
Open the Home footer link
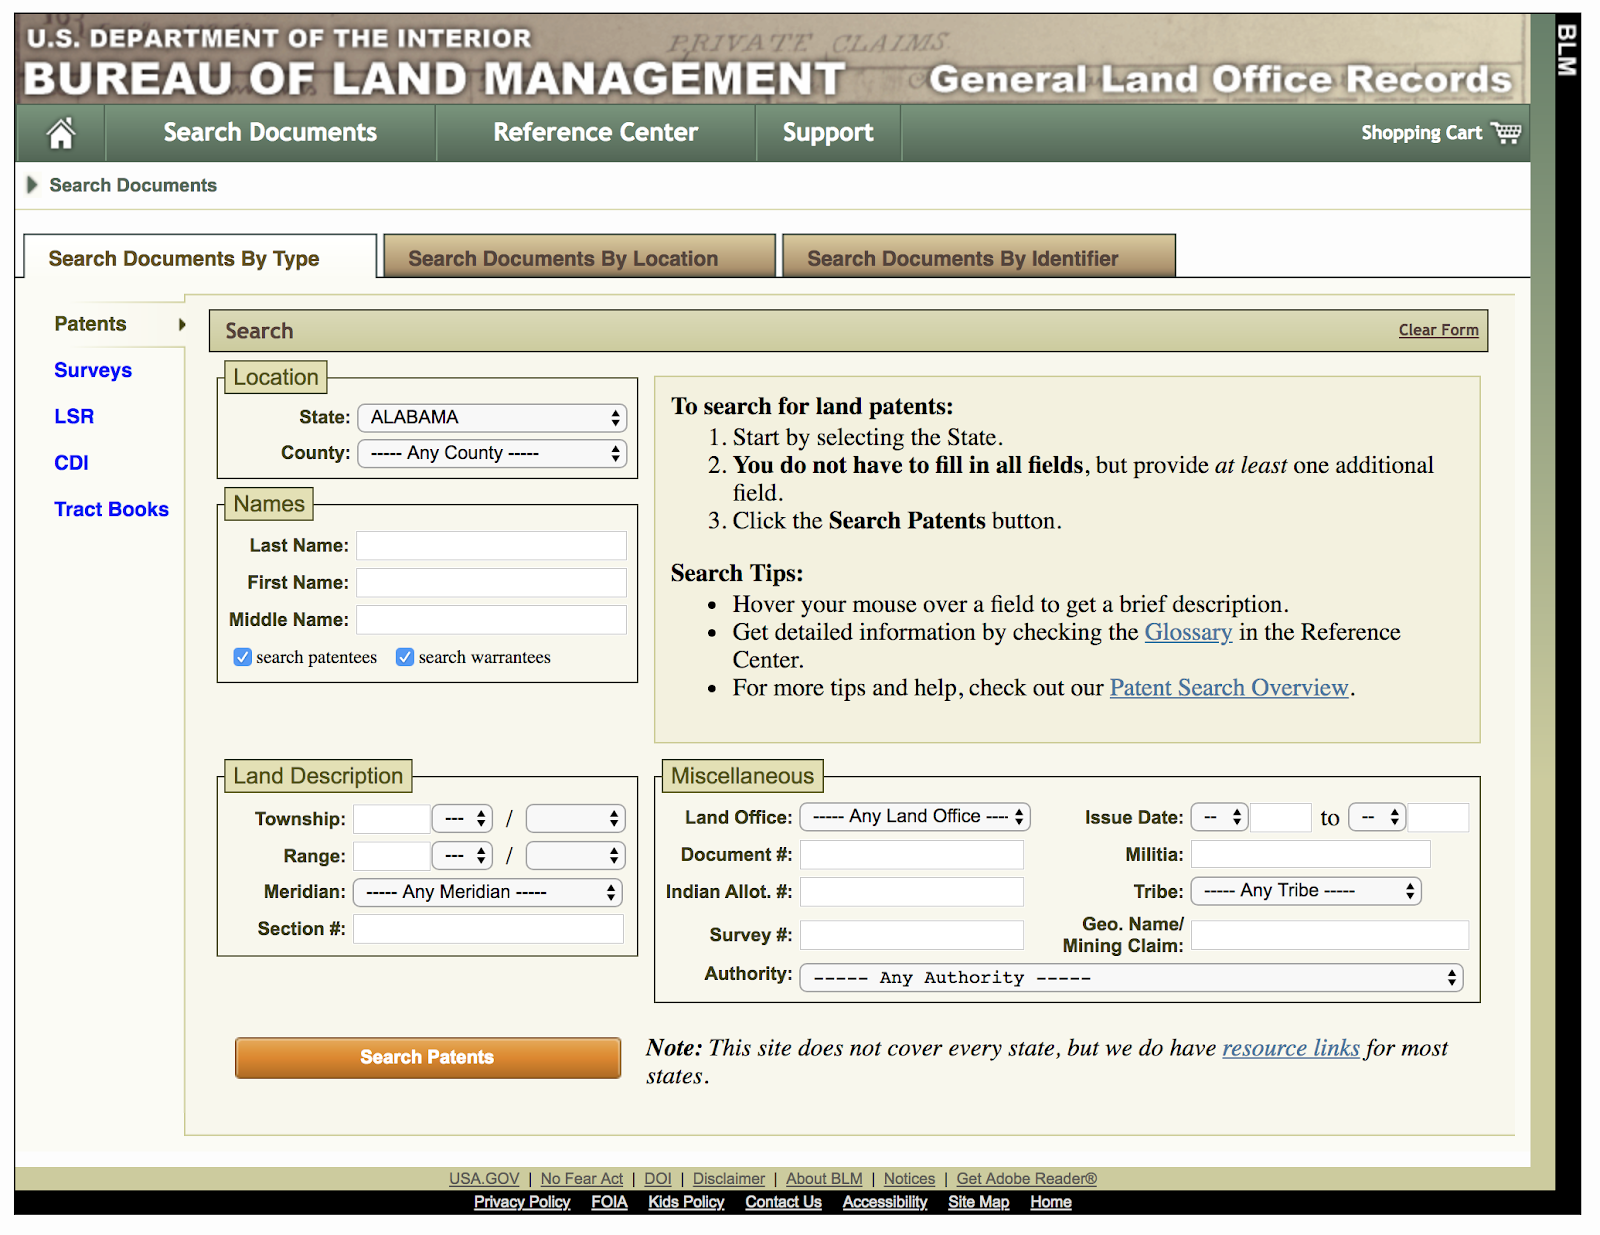click(x=1051, y=1202)
